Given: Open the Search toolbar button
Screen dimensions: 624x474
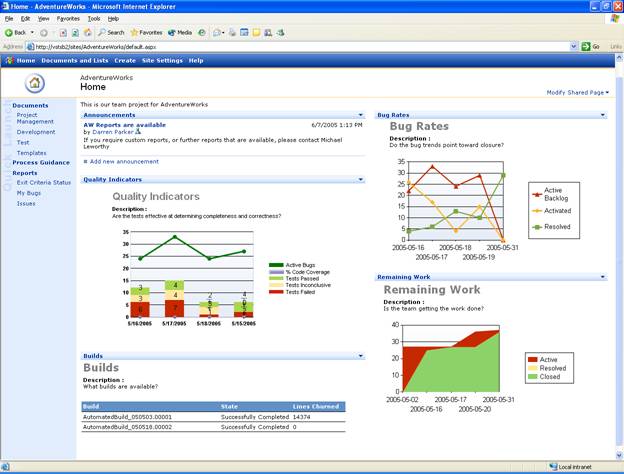Looking at the screenshot, I should coord(111,33).
